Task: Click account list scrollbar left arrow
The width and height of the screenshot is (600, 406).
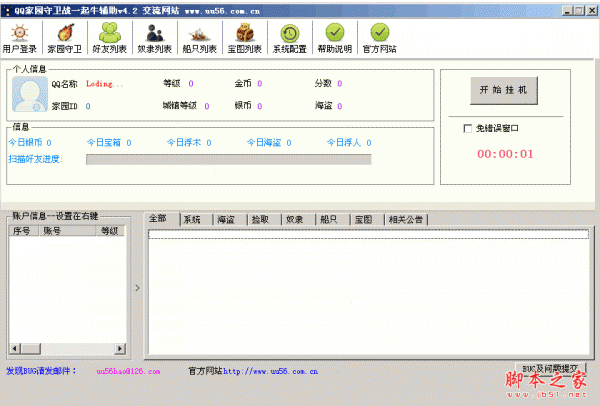Action: pos(15,348)
